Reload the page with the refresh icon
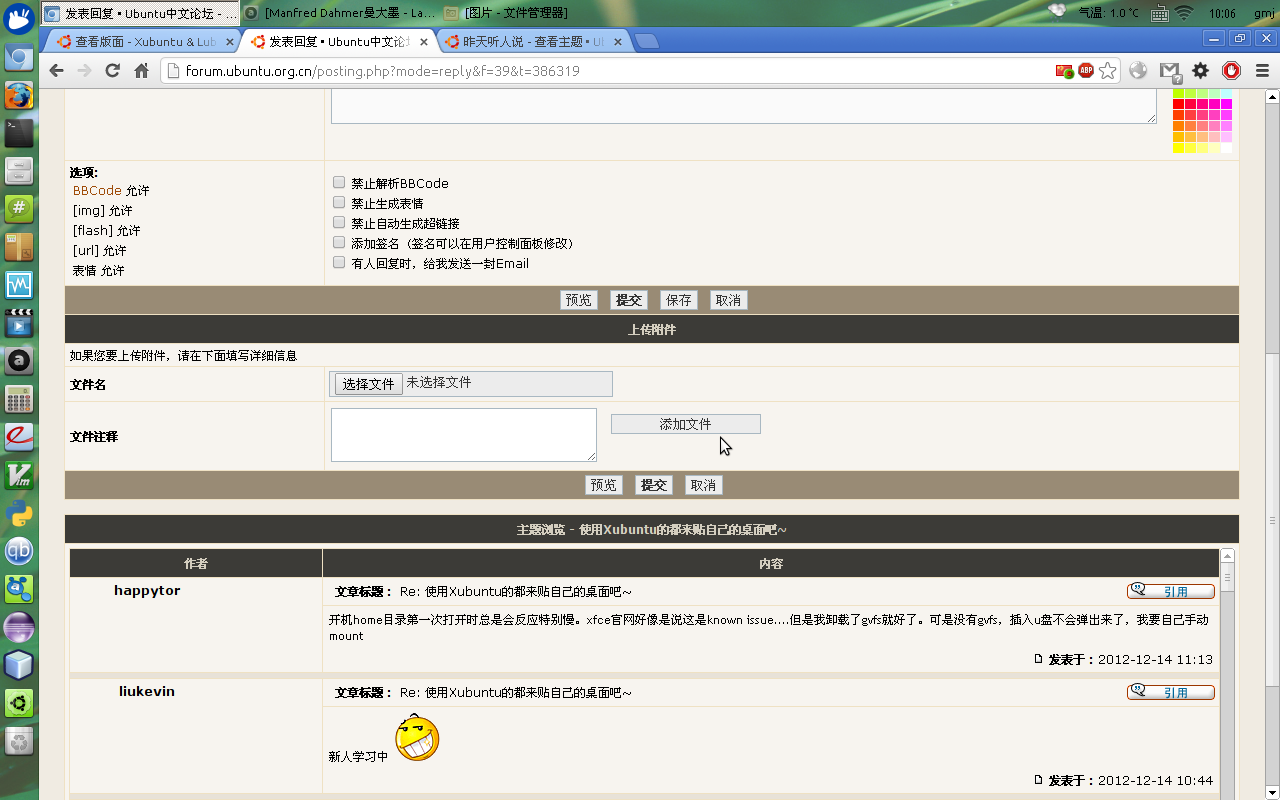Image resolution: width=1280 pixels, height=800 pixels. pos(112,71)
